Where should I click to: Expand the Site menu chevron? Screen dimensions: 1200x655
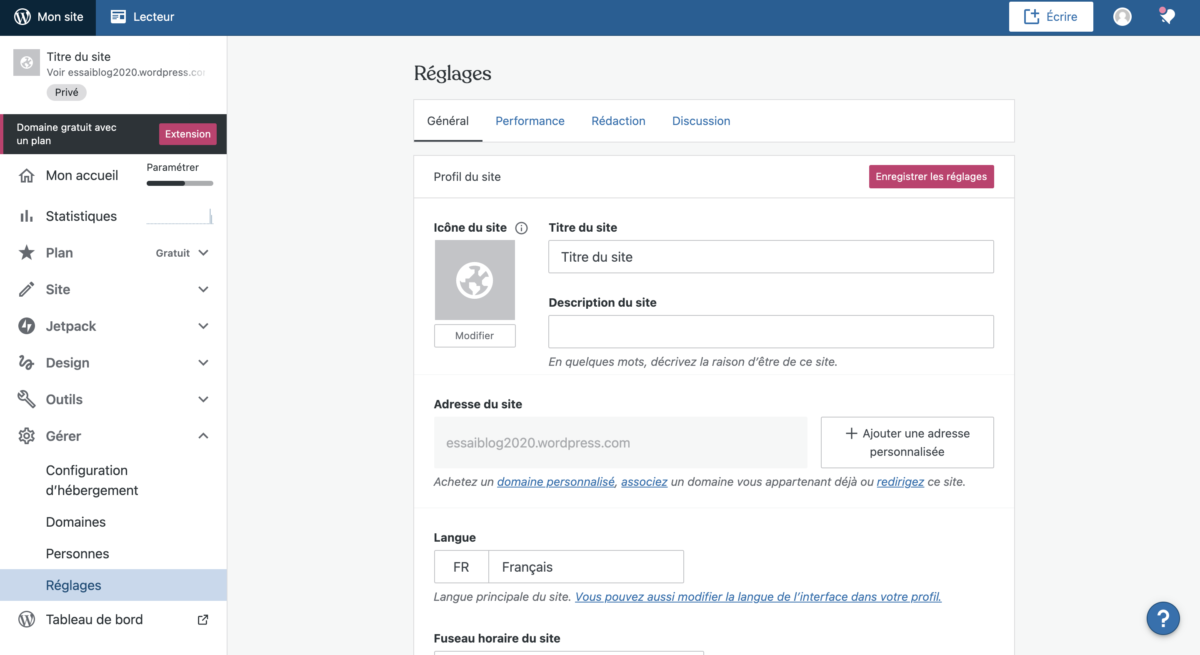(x=203, y=290)
